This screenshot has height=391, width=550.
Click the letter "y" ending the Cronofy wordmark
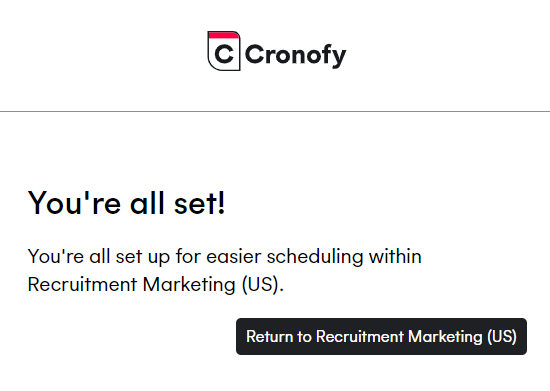(338, 58)
